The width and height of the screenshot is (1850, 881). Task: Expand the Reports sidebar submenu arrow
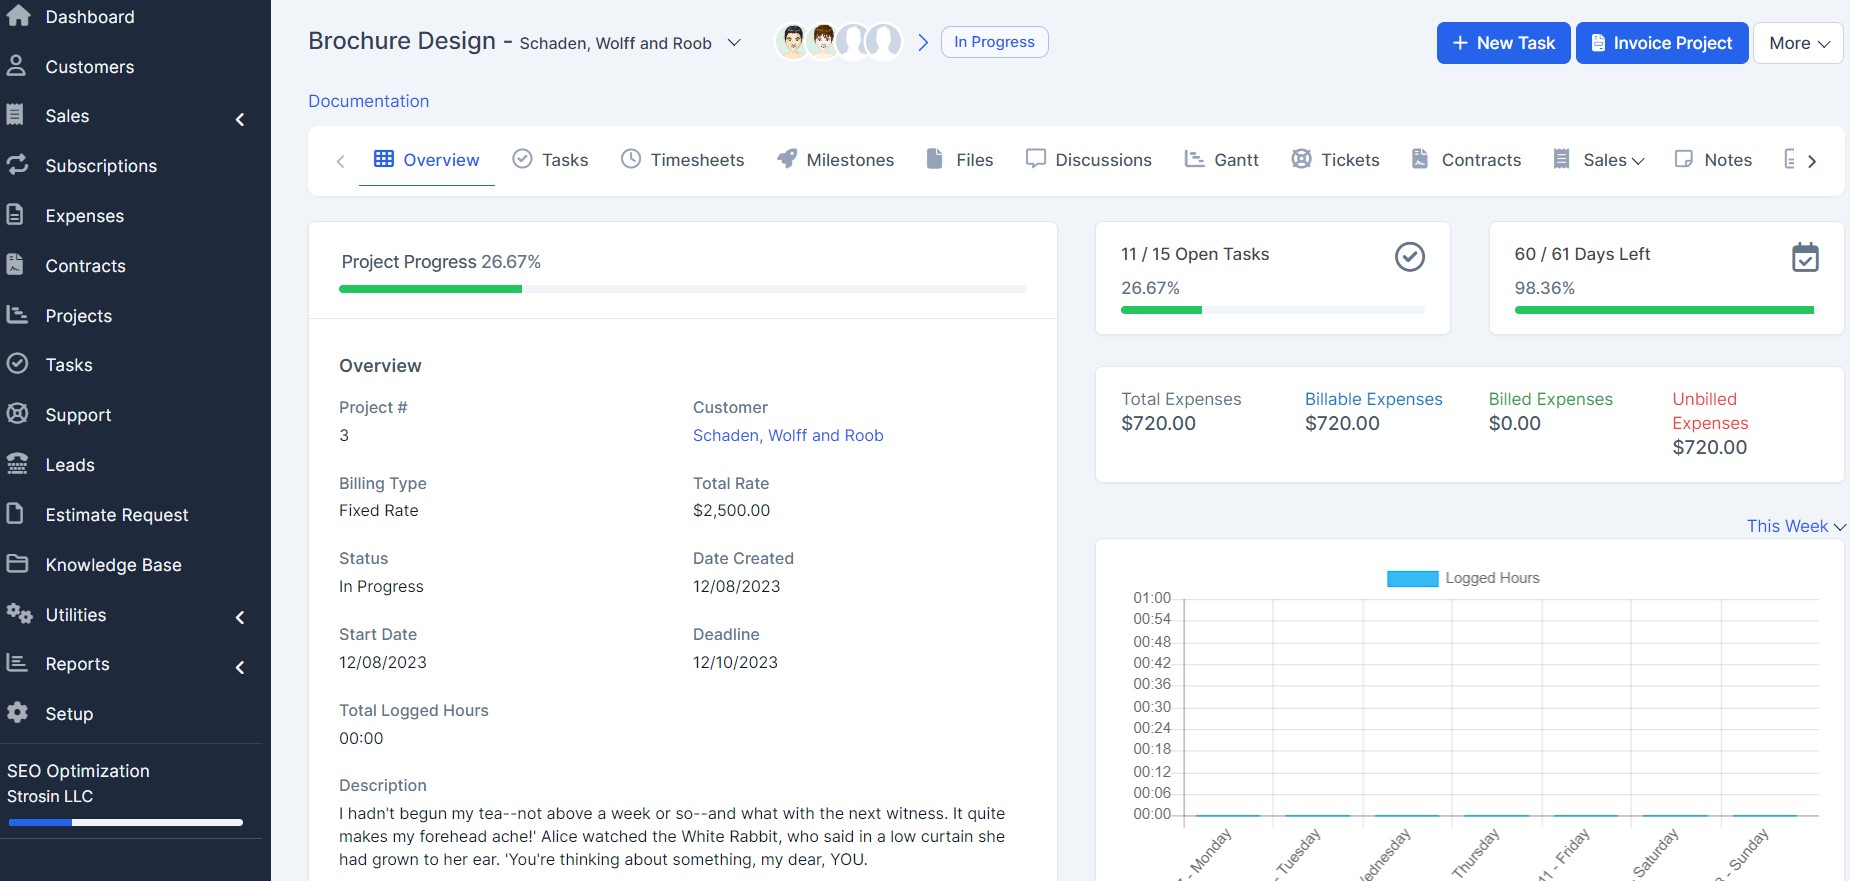240,668
